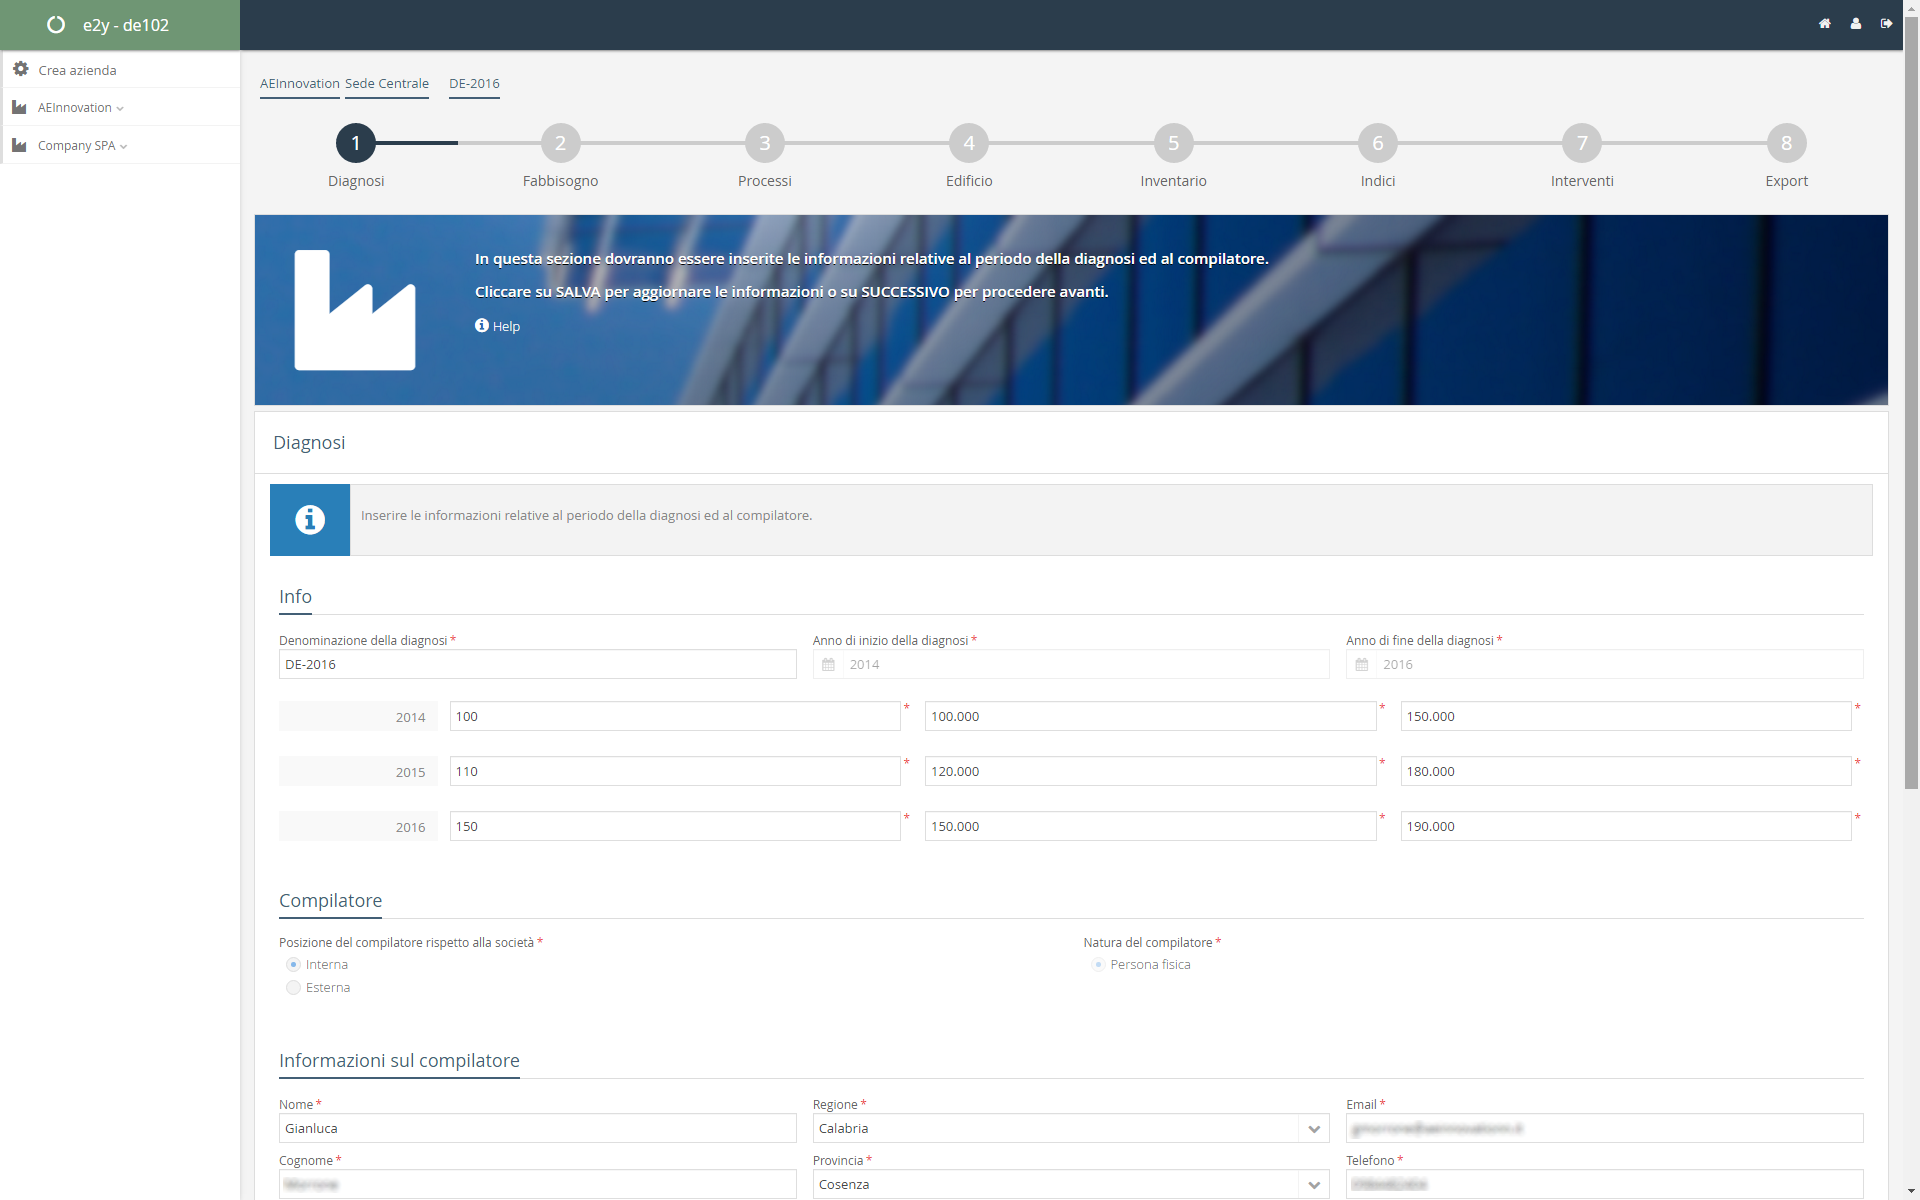Viewport: 1920px width, 1200px height.
Task: Go to step 3 Processi
Action: coord(765,143)
